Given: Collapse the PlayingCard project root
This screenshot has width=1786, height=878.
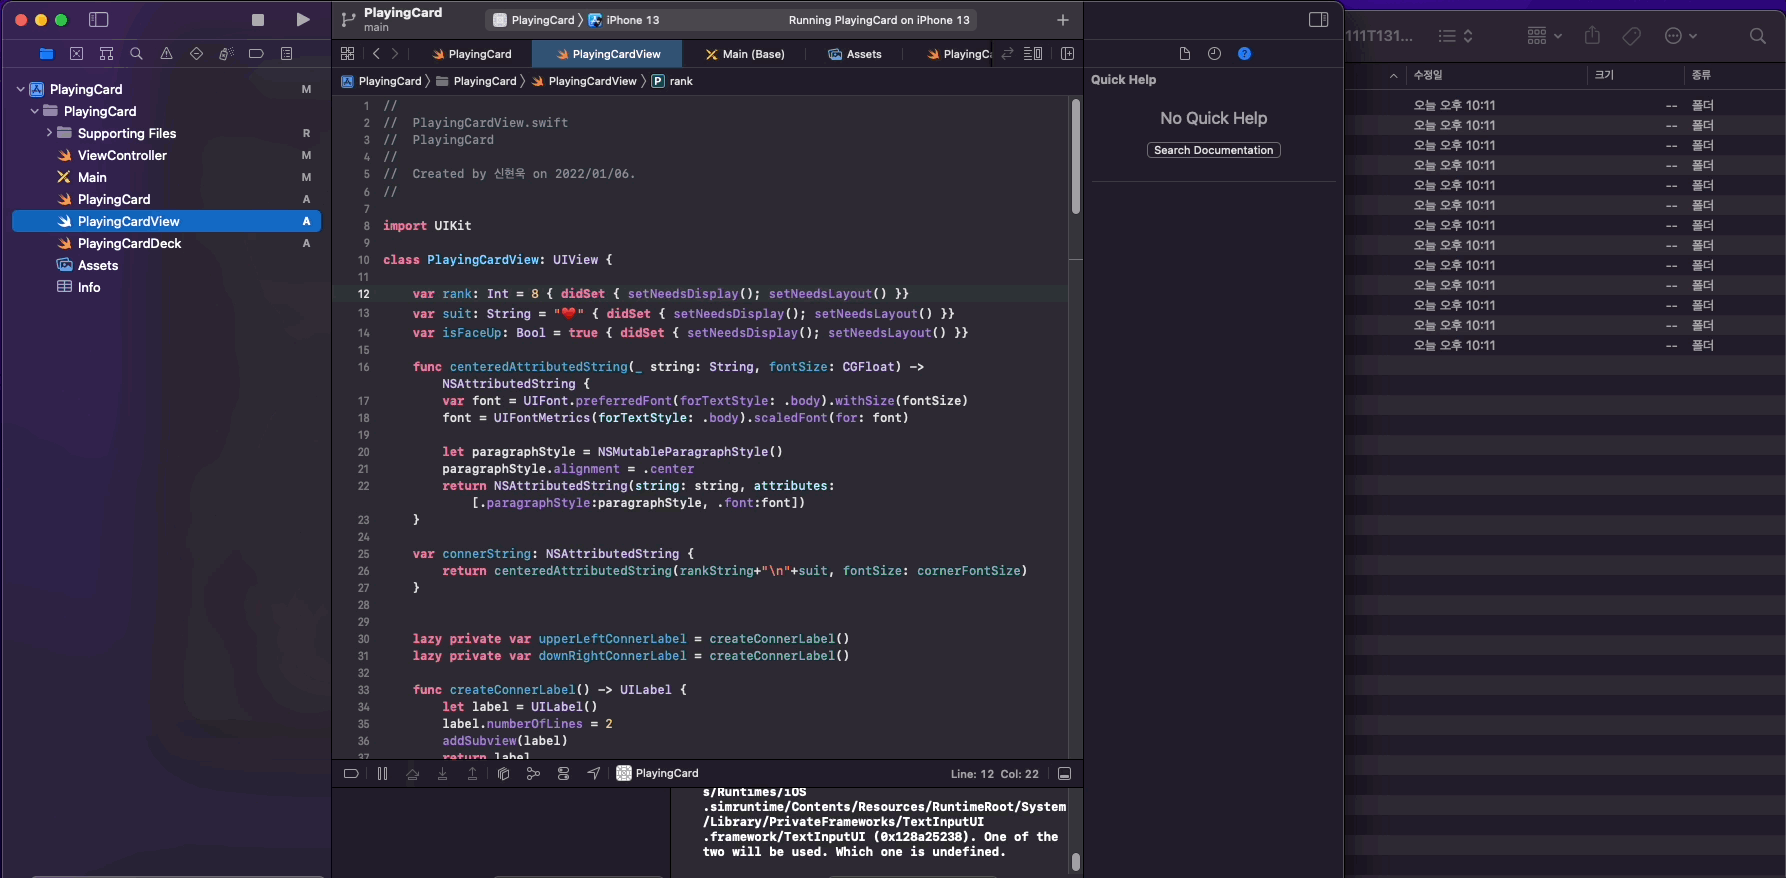Looking at the screenshot, I should tap(20, 89).
